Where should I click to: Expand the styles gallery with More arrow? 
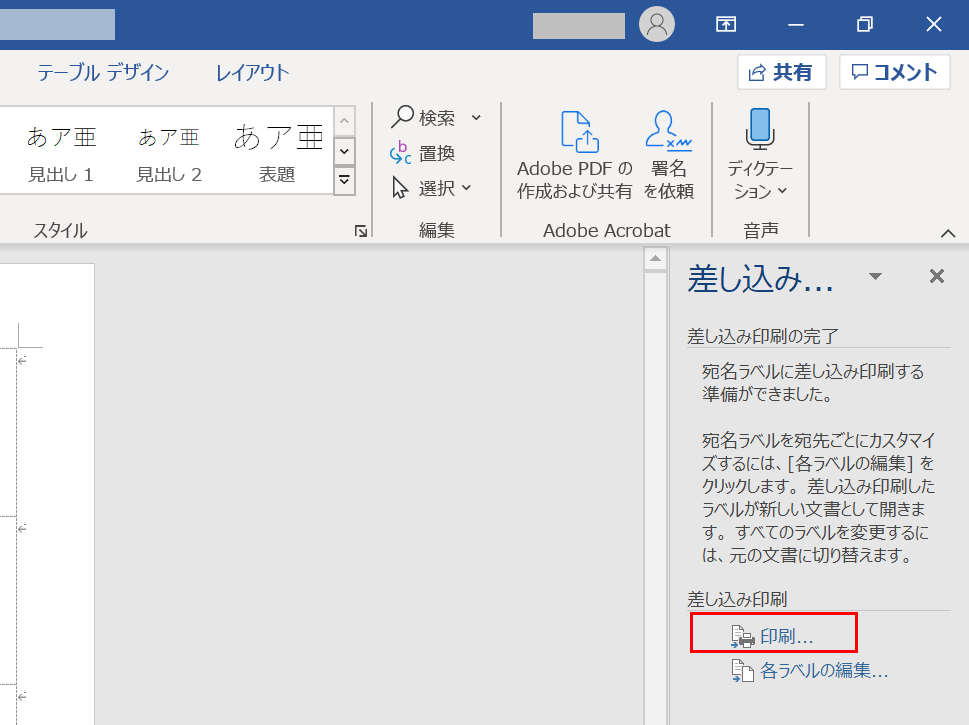pos(344,180)
